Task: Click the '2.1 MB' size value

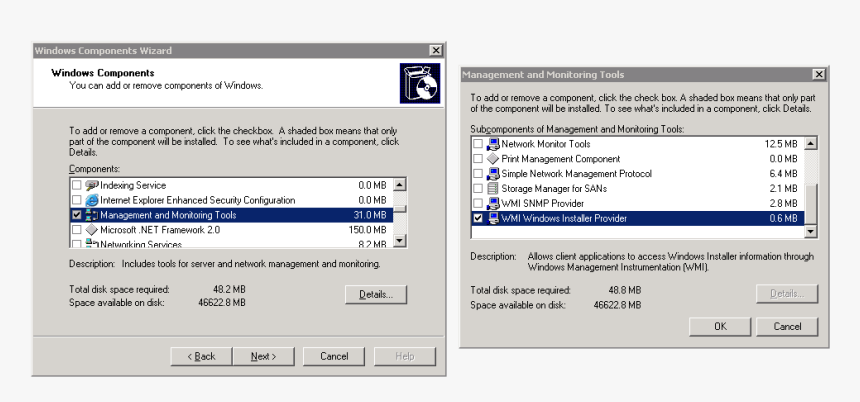Action: [783, 188]
